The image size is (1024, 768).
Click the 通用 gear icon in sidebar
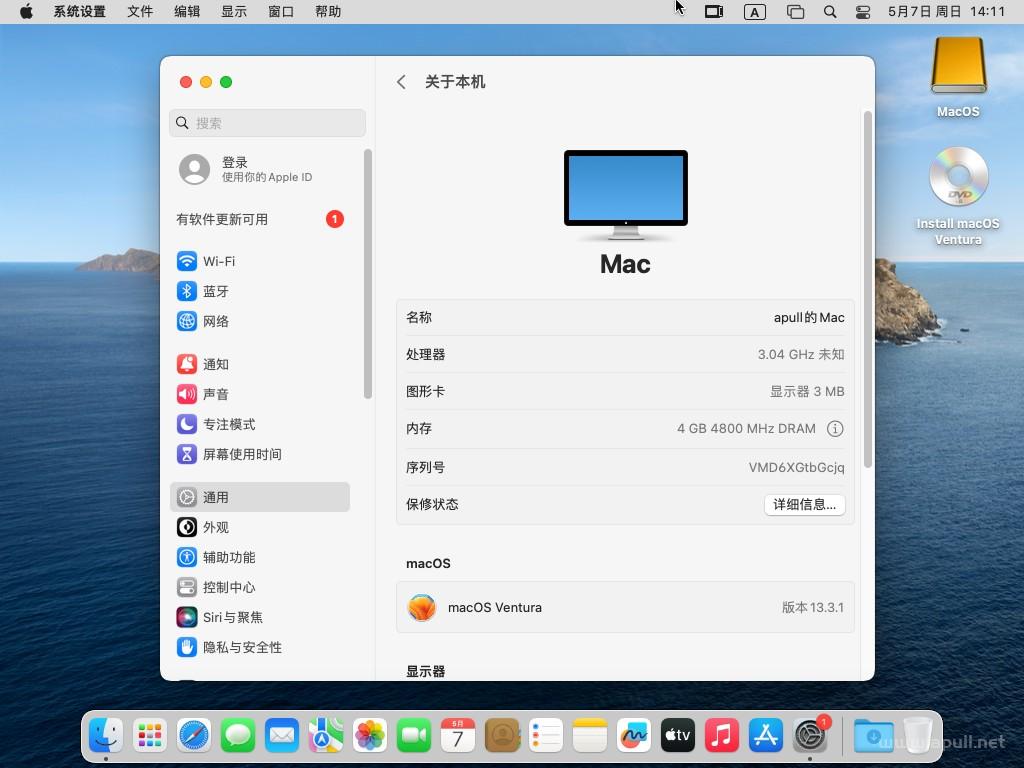pyautogui.click(x=187, y=498)
